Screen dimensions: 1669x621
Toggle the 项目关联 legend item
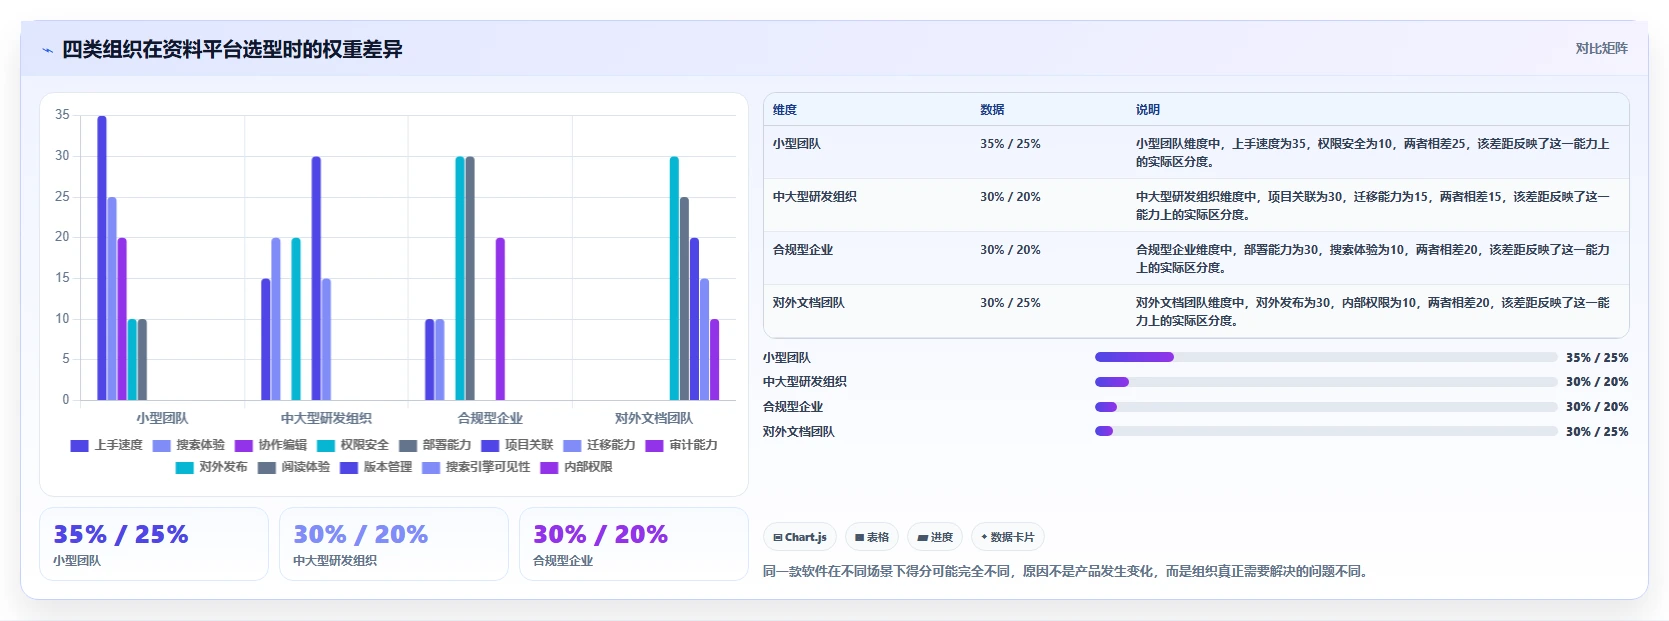pyautogui.click(x=516, y=445)
